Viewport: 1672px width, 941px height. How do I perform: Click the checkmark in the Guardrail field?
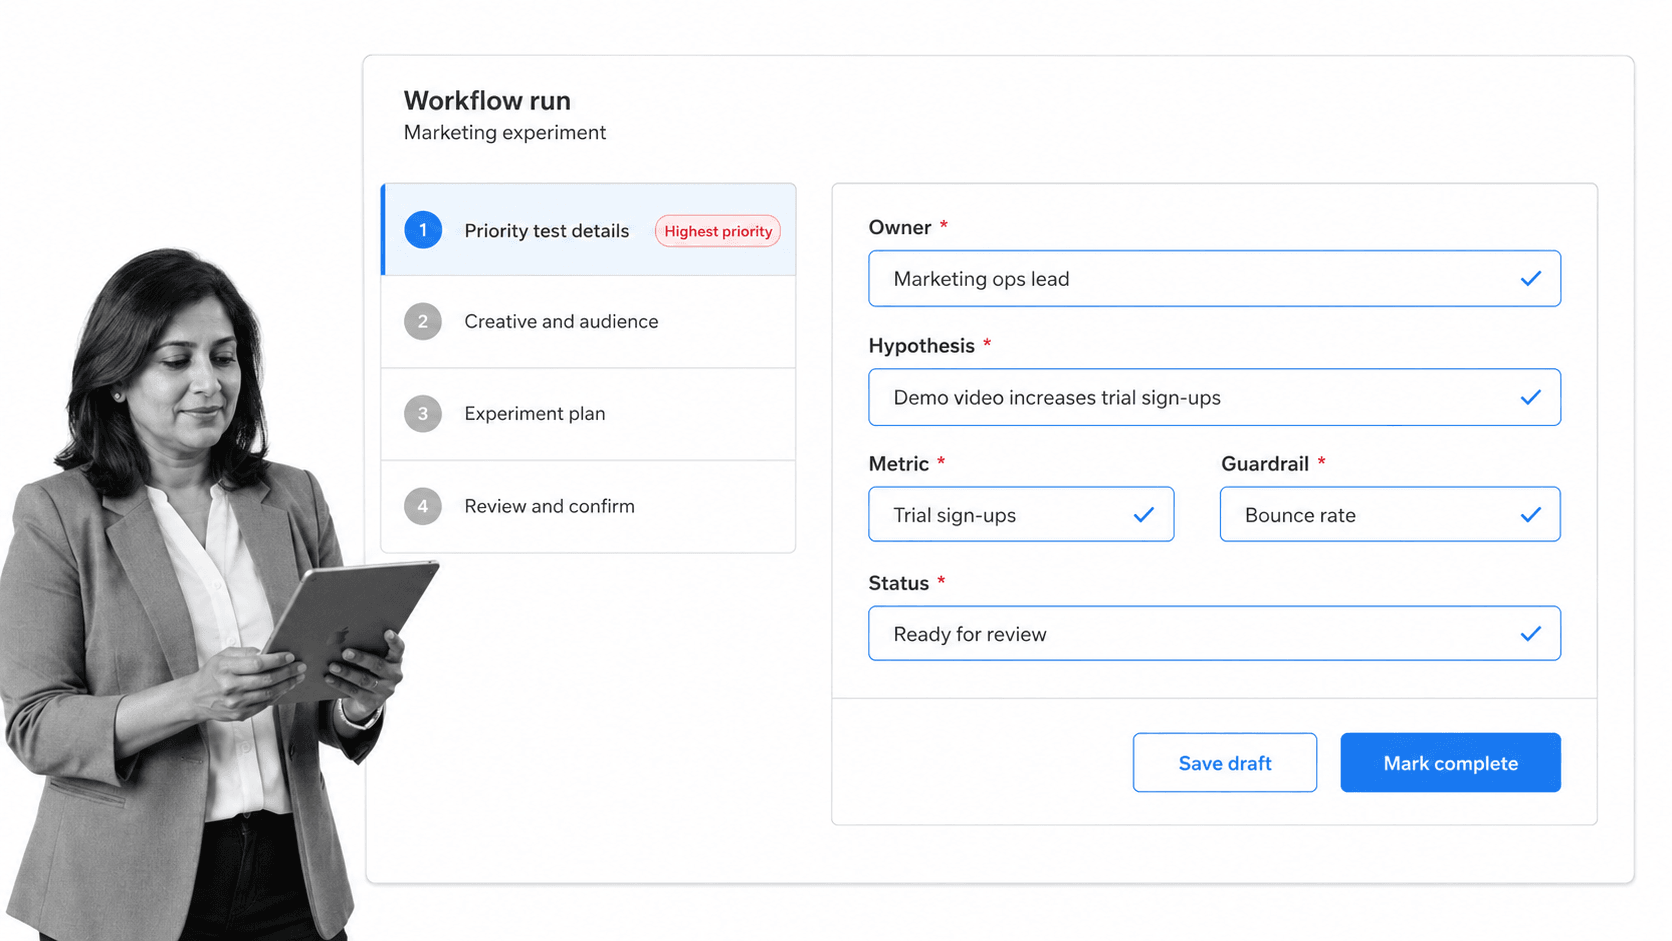1531,515
